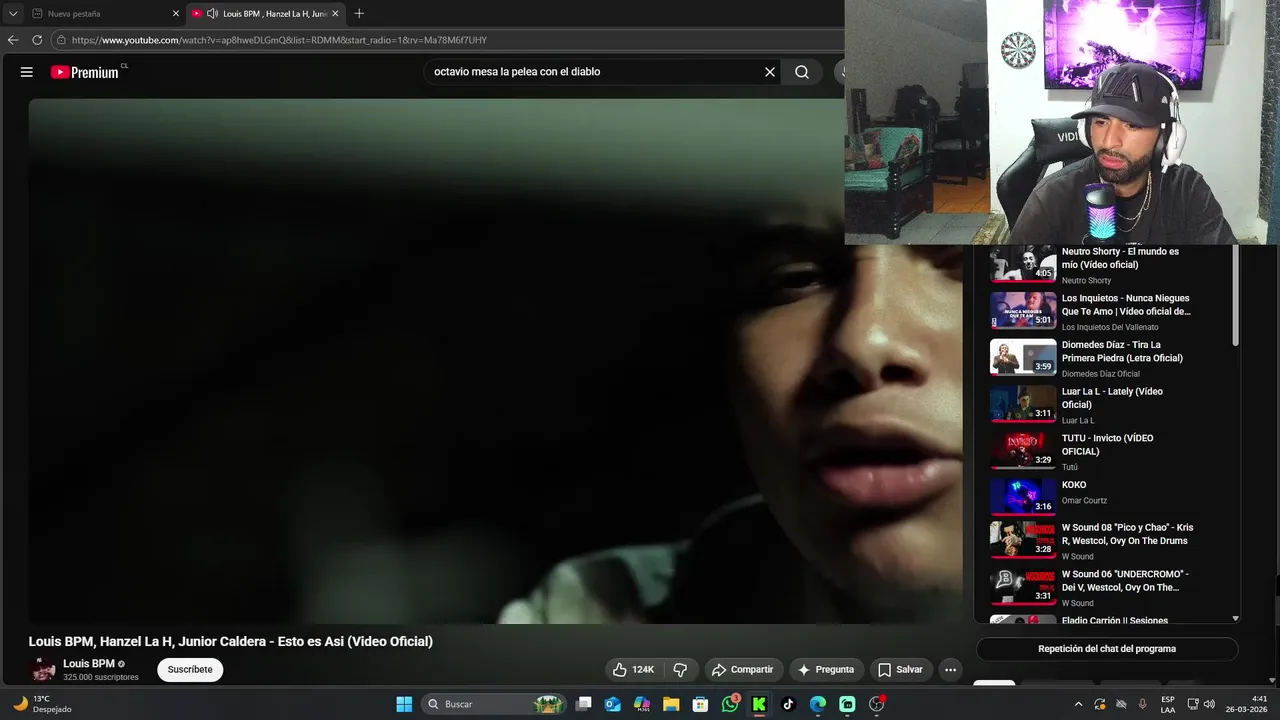Screen dimensions: 1280x720
Task: Select W Sound 06 UNDERCROMO title
Action: tap(1125, 581)
